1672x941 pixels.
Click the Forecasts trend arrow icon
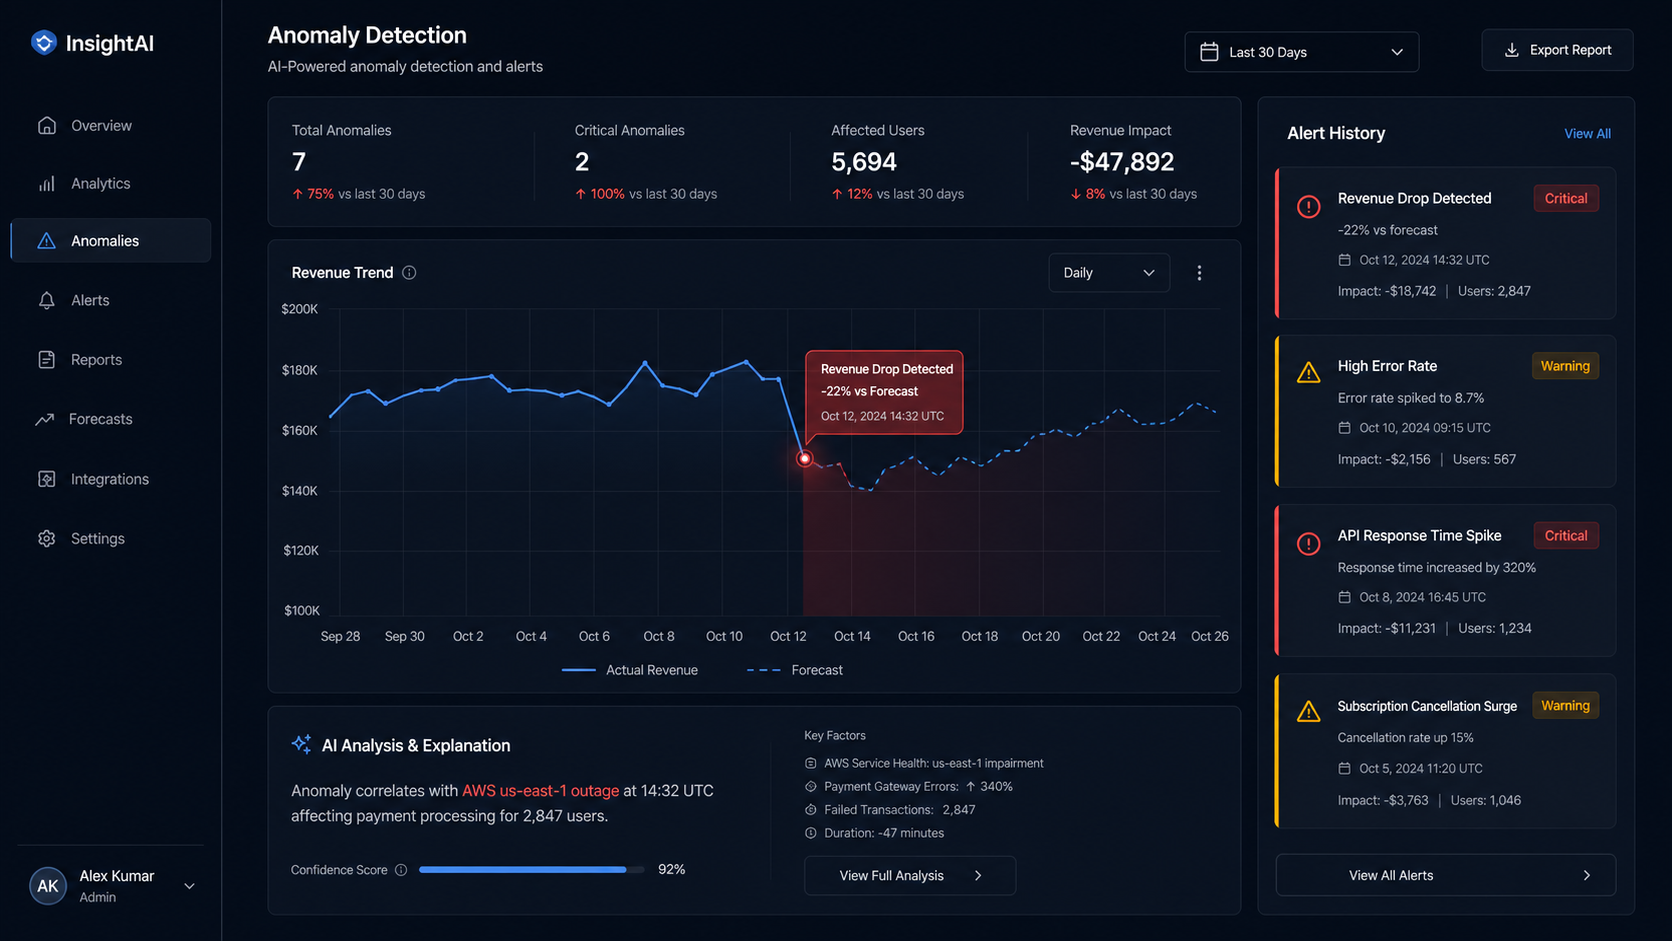[x=45, y=419]
